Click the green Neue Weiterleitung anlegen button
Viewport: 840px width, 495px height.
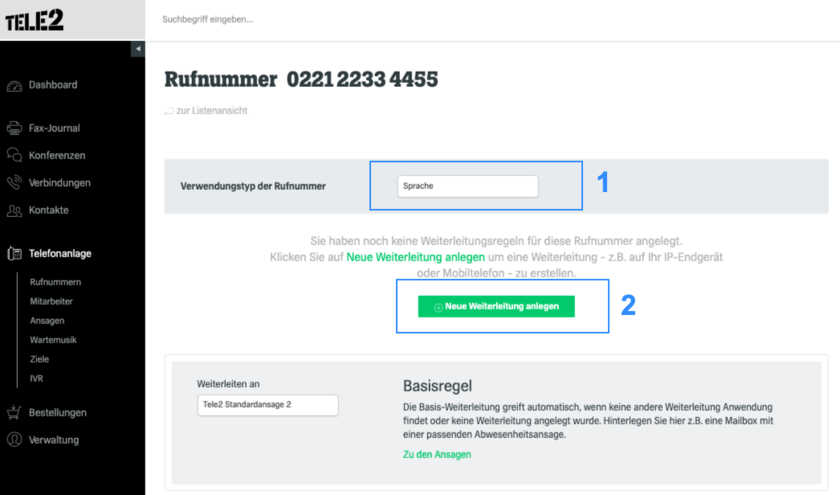(x=496, y=306)
